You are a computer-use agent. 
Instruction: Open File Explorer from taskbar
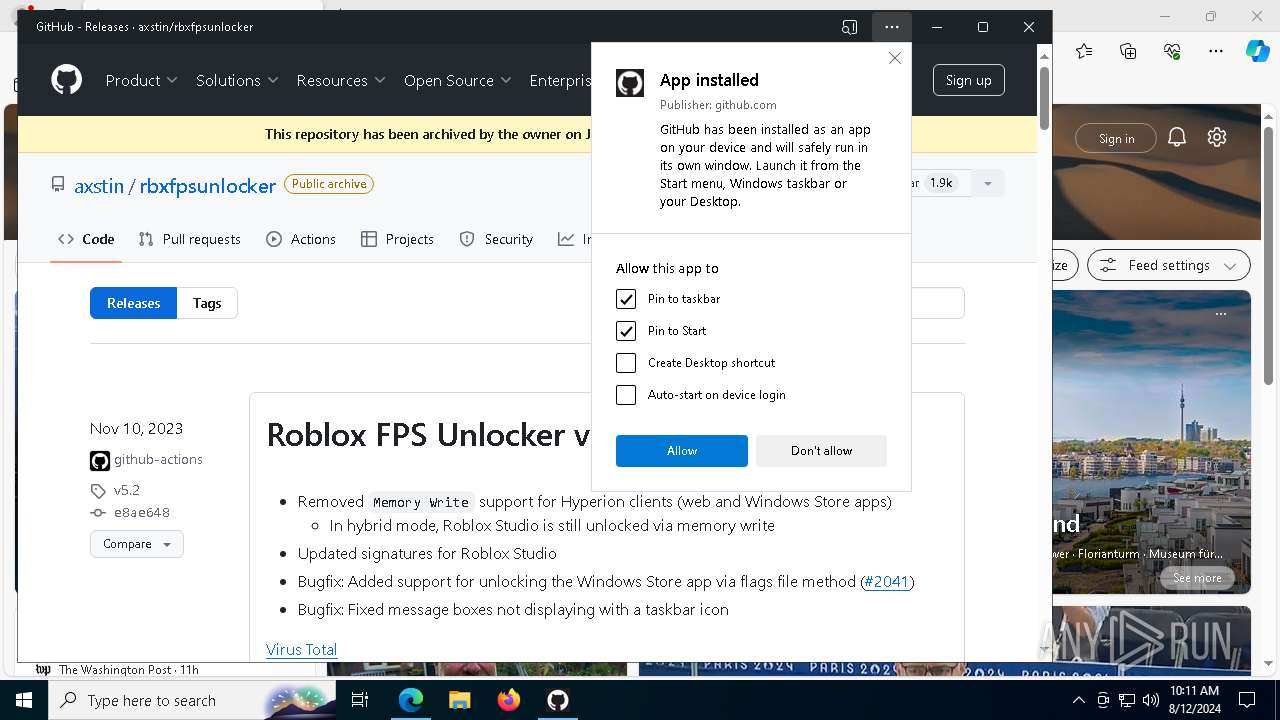[x=460, y=700]
